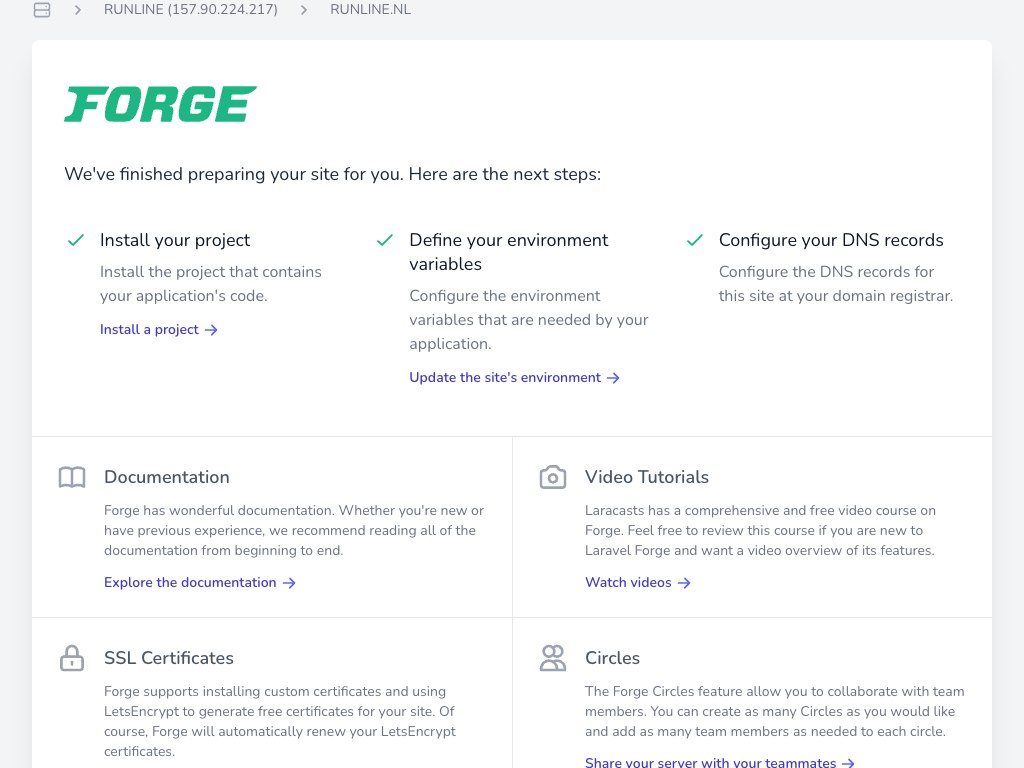Click the arrow beside Explore the documentation
Viewport: 1024px width, 768px height.
[x=289, y=583]
